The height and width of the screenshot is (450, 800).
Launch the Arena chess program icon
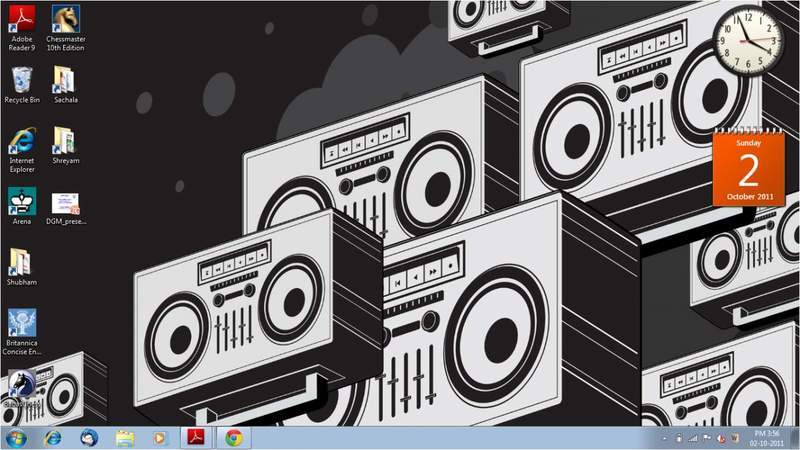click(x=22, y=206)
